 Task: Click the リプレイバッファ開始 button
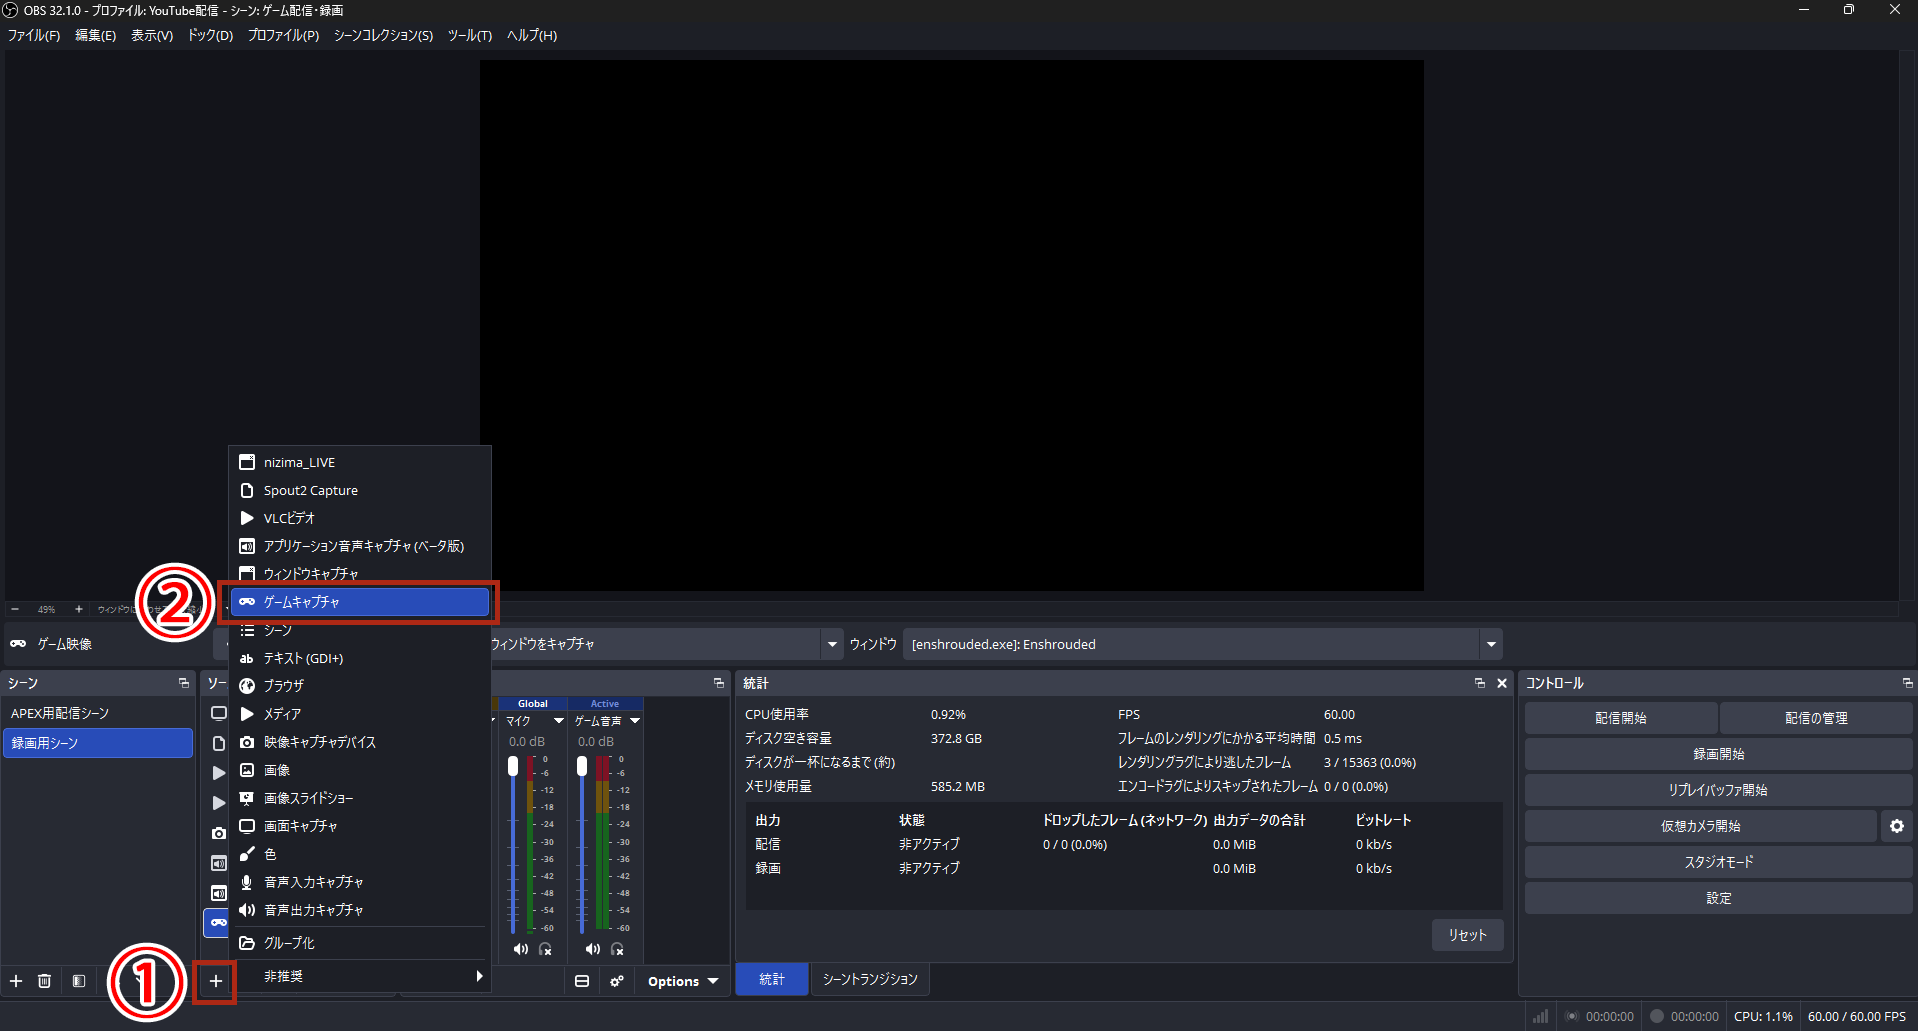coord(1718,790)
